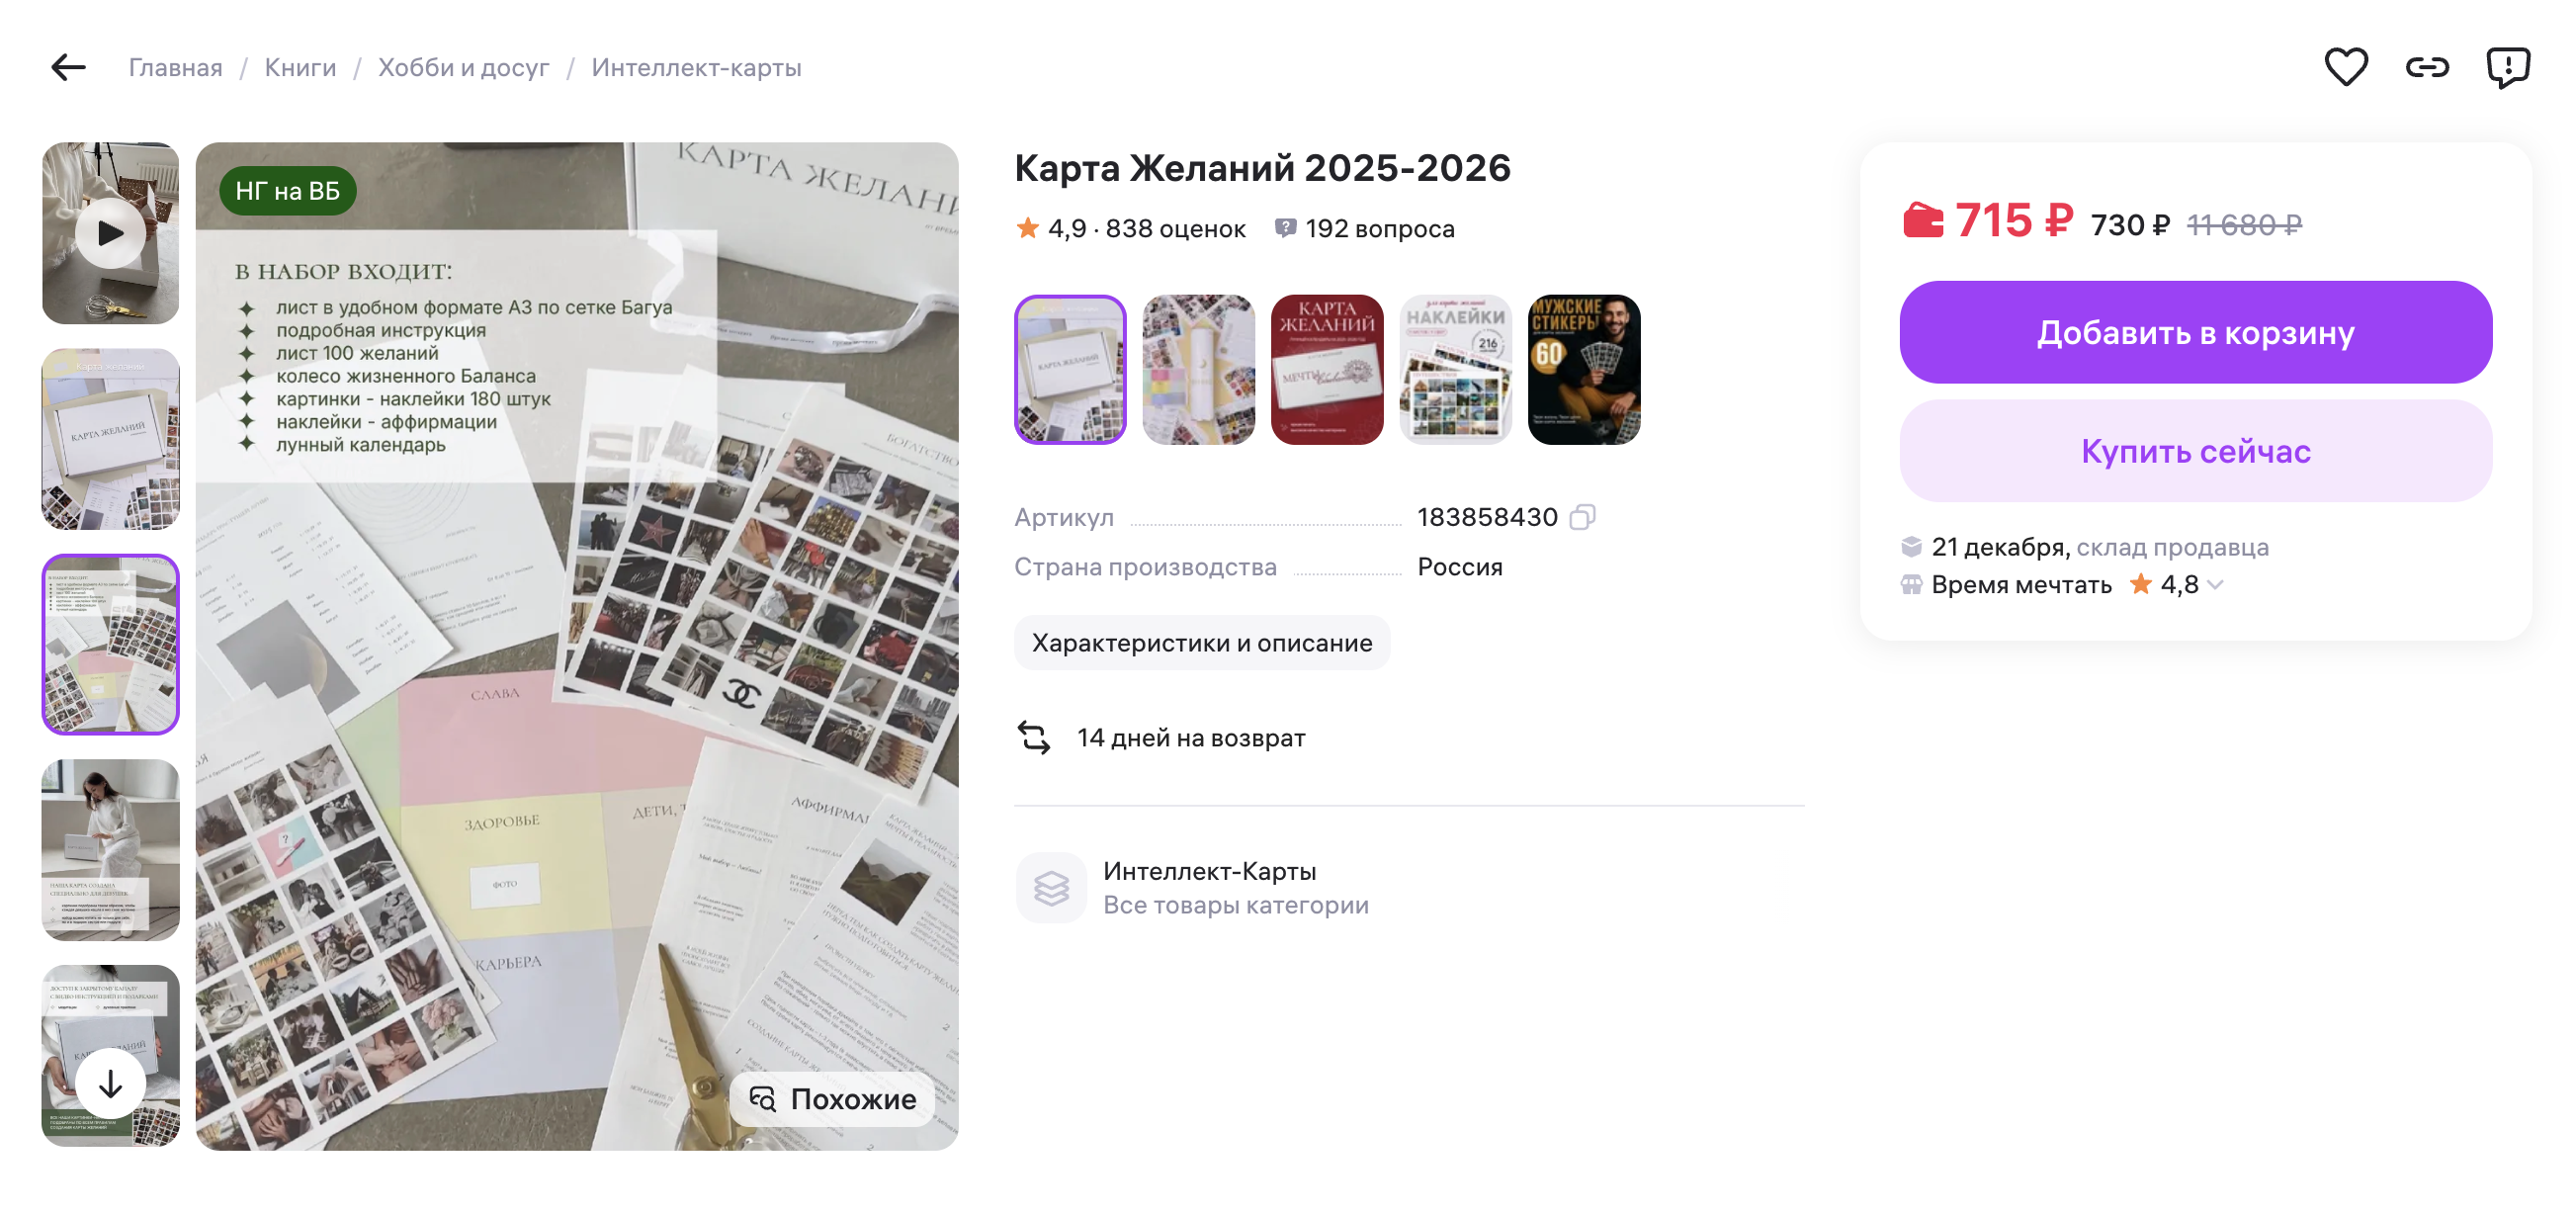Open Характеристики и описание details
Screen dimensions: 2576x1216
pos(1201,643)
